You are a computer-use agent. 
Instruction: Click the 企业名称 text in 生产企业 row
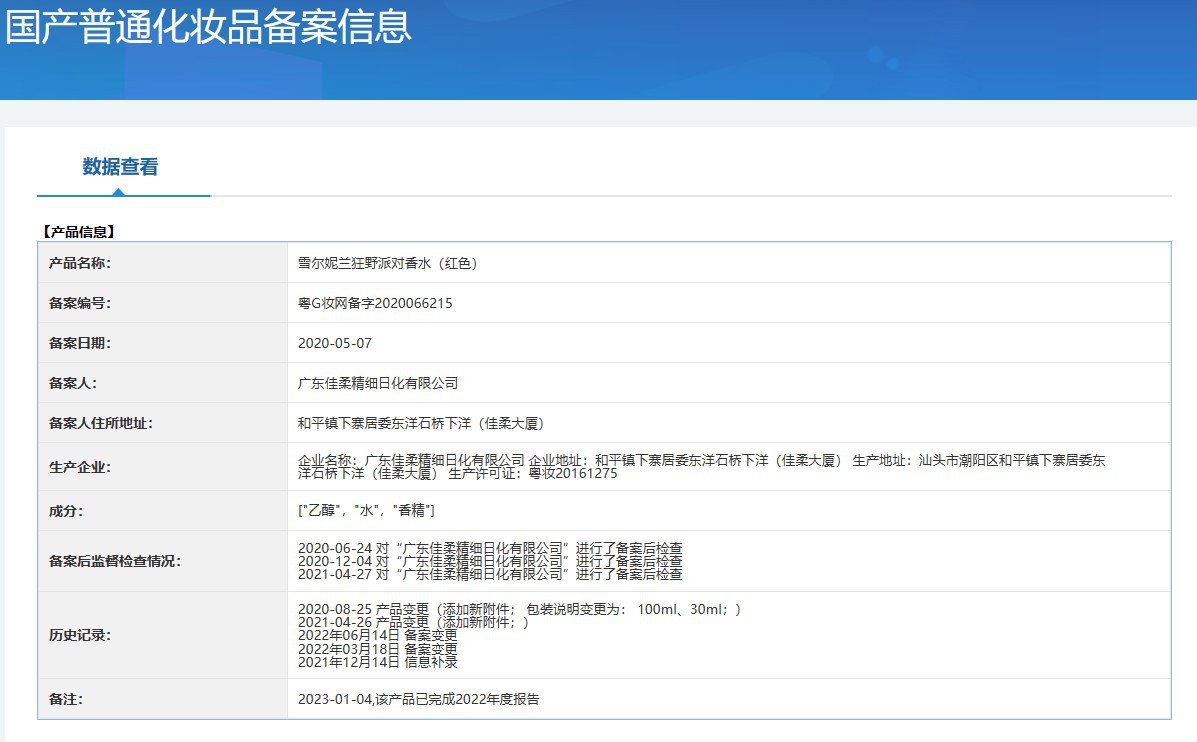coord(327,461)
